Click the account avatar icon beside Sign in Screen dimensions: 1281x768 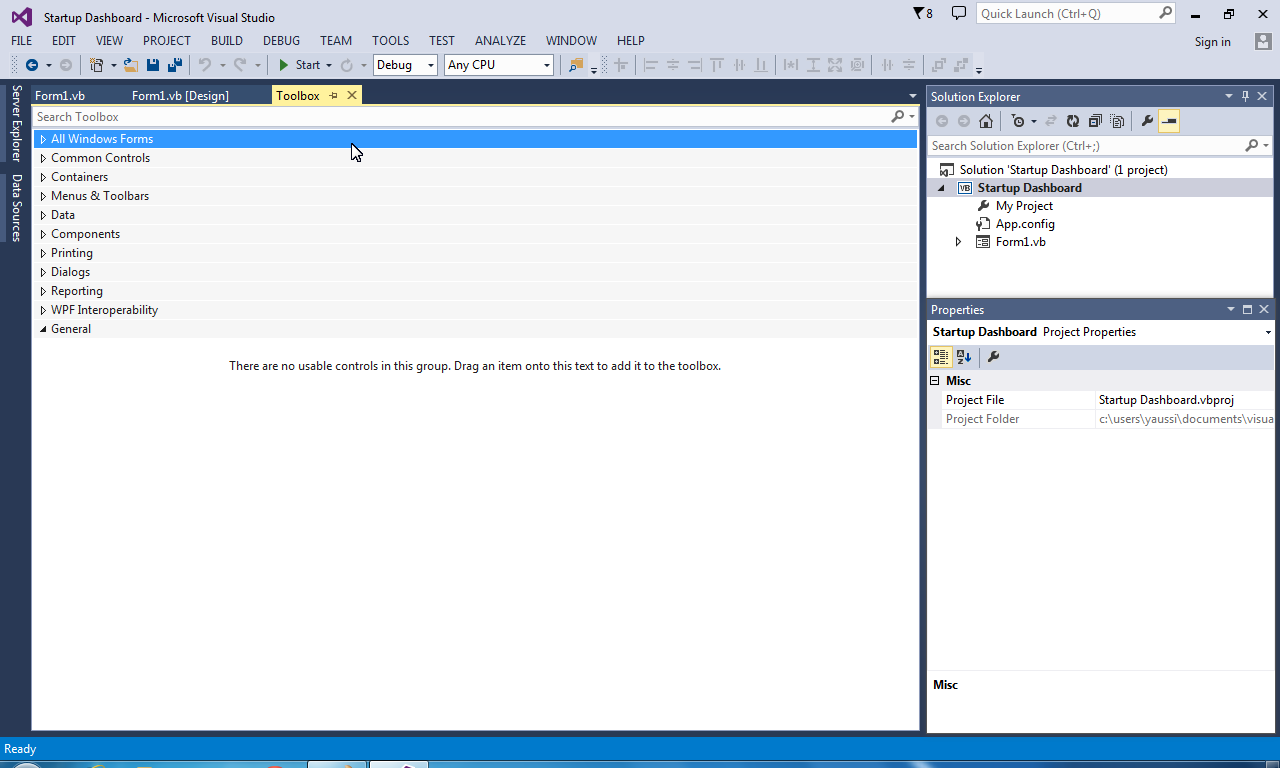[1263, 41]
